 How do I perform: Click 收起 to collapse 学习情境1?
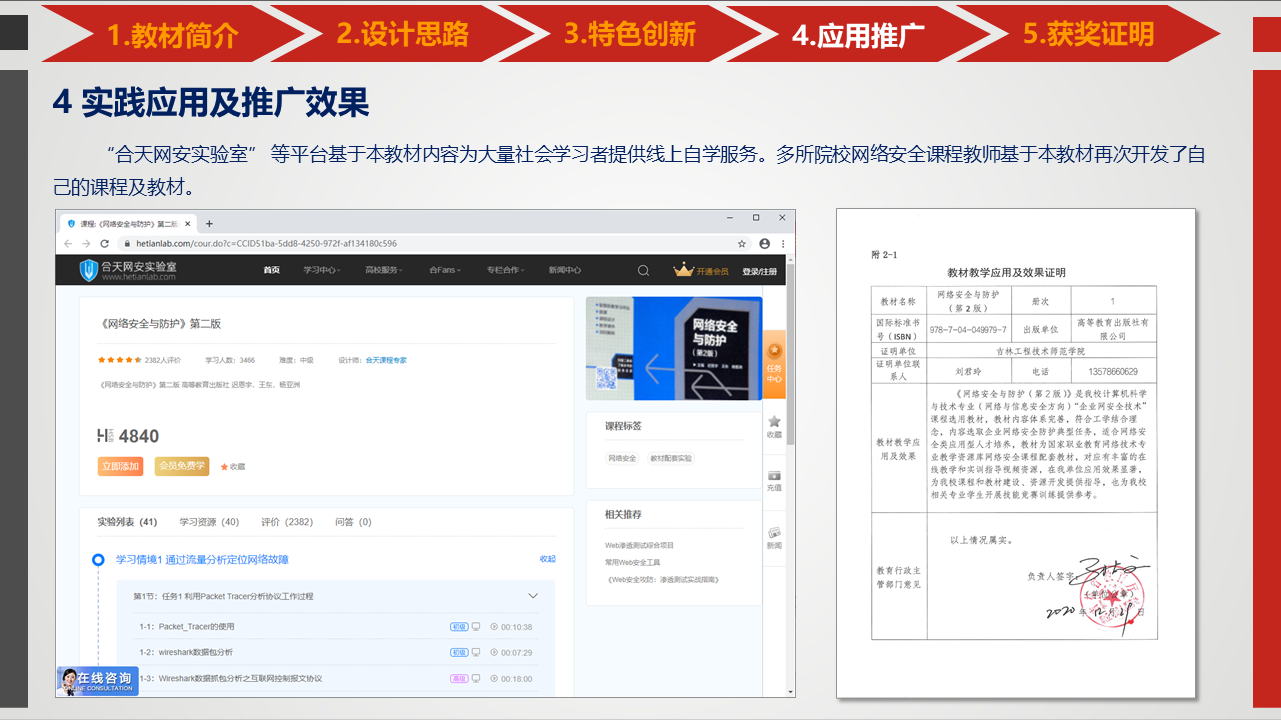pos(547,559)
